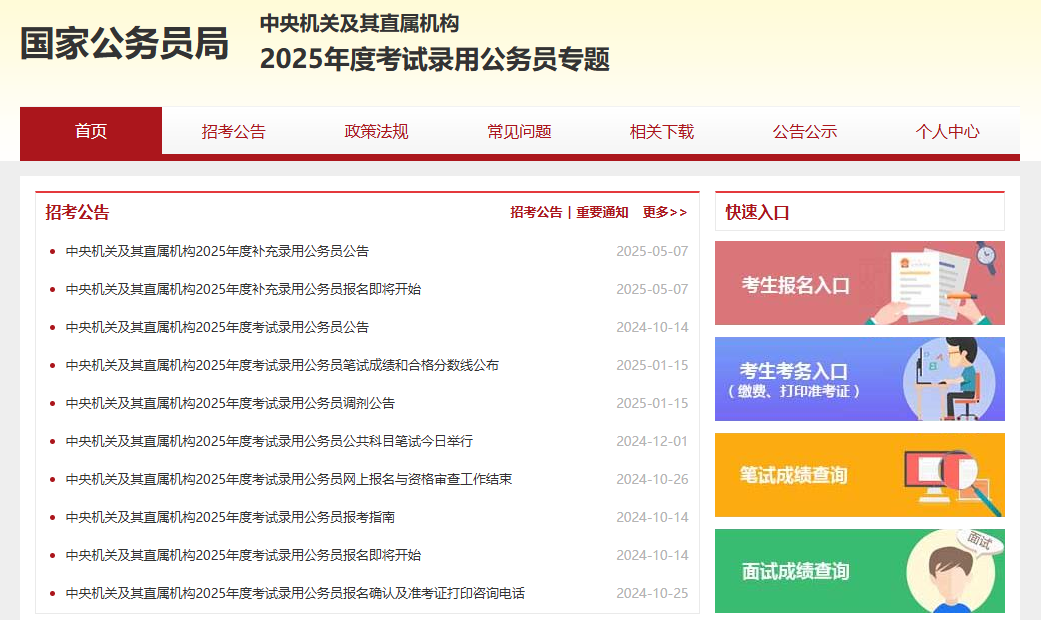Screen dimensions: 1041x620
Task: Go to 招考公告 in navigation bar
Action: coord(234,131)
